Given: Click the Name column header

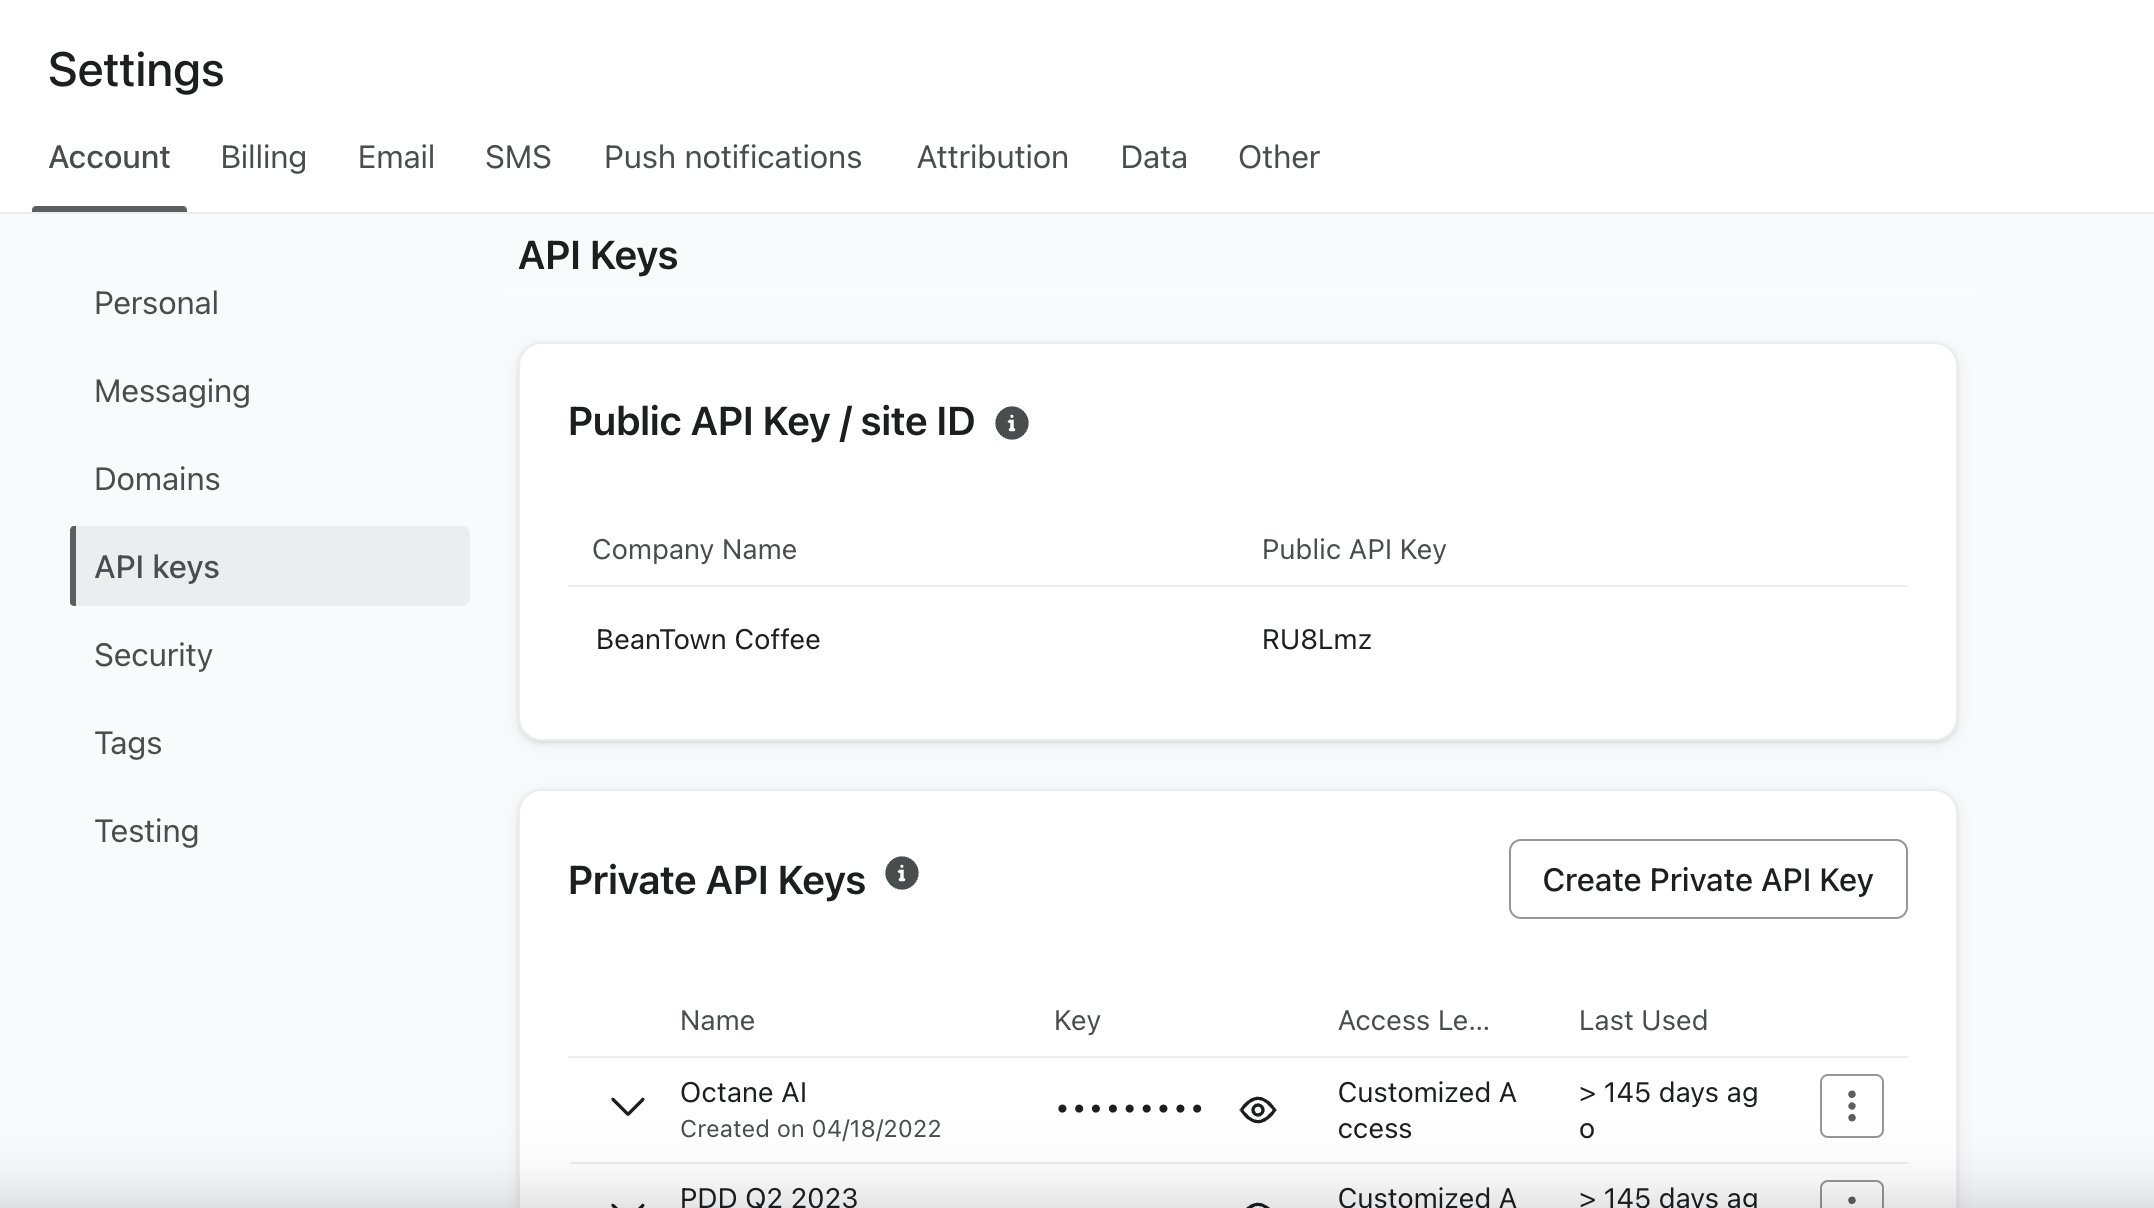Looking at the screenshot, I should point(717,1020).
